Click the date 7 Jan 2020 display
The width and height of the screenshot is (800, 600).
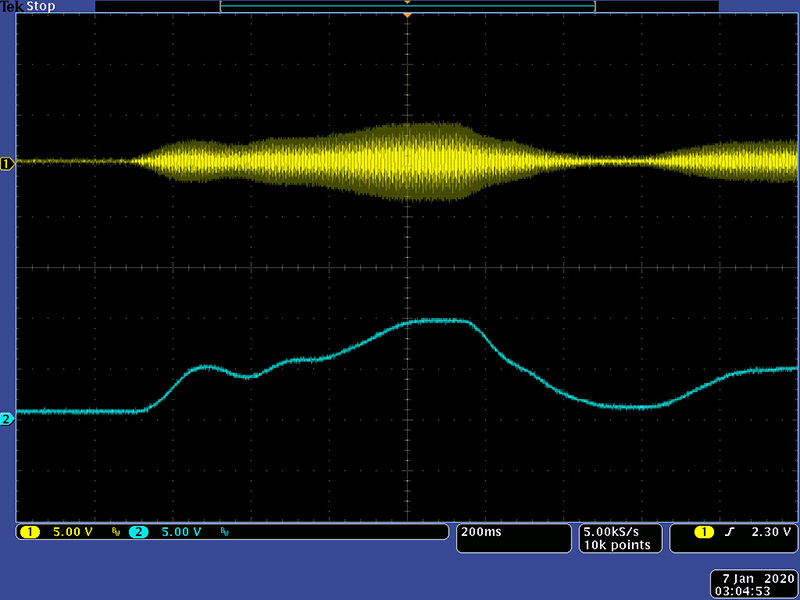(x=756, y=578)
